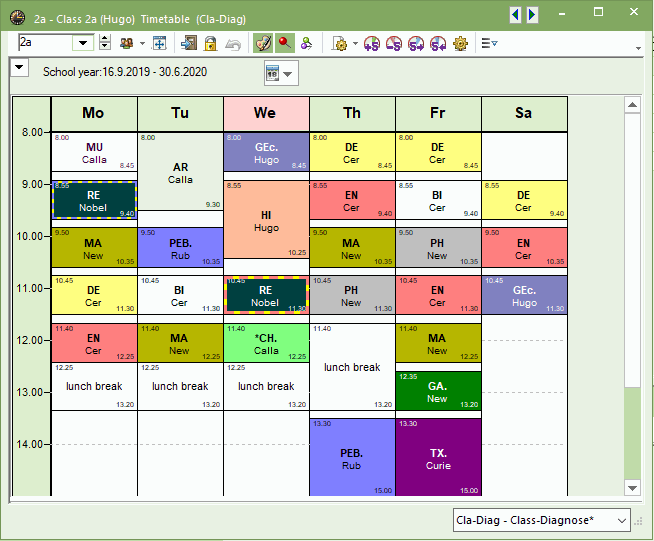Select the Th day column header
The height and width of the screenshot is (541, 654).
point(352,114)
